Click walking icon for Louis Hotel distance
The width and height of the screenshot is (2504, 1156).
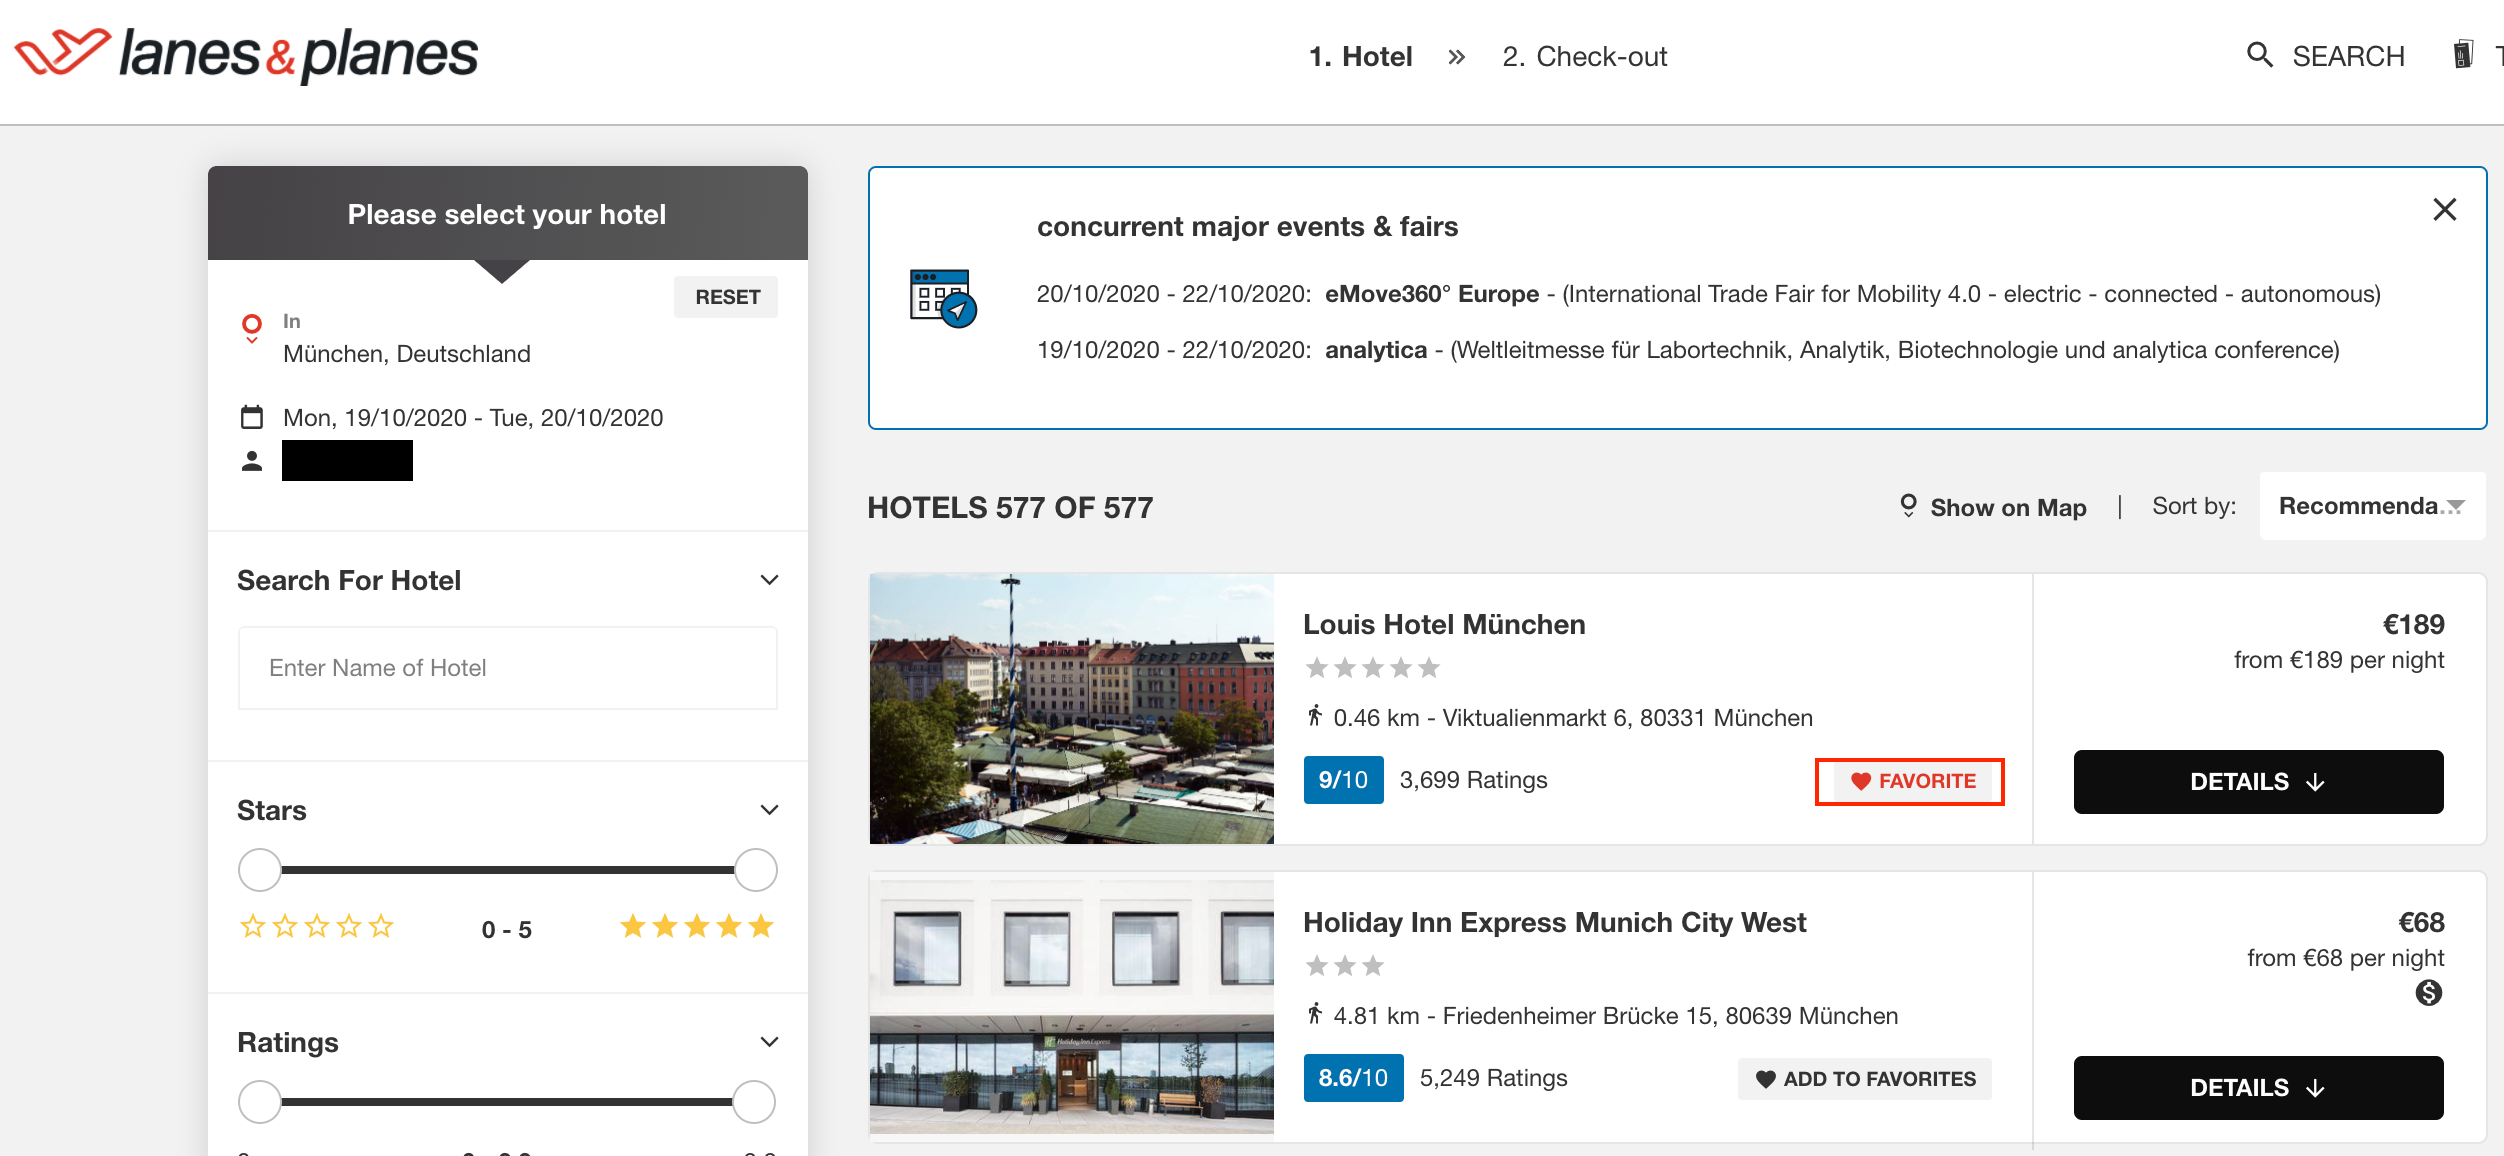[x=1315, y=716]
